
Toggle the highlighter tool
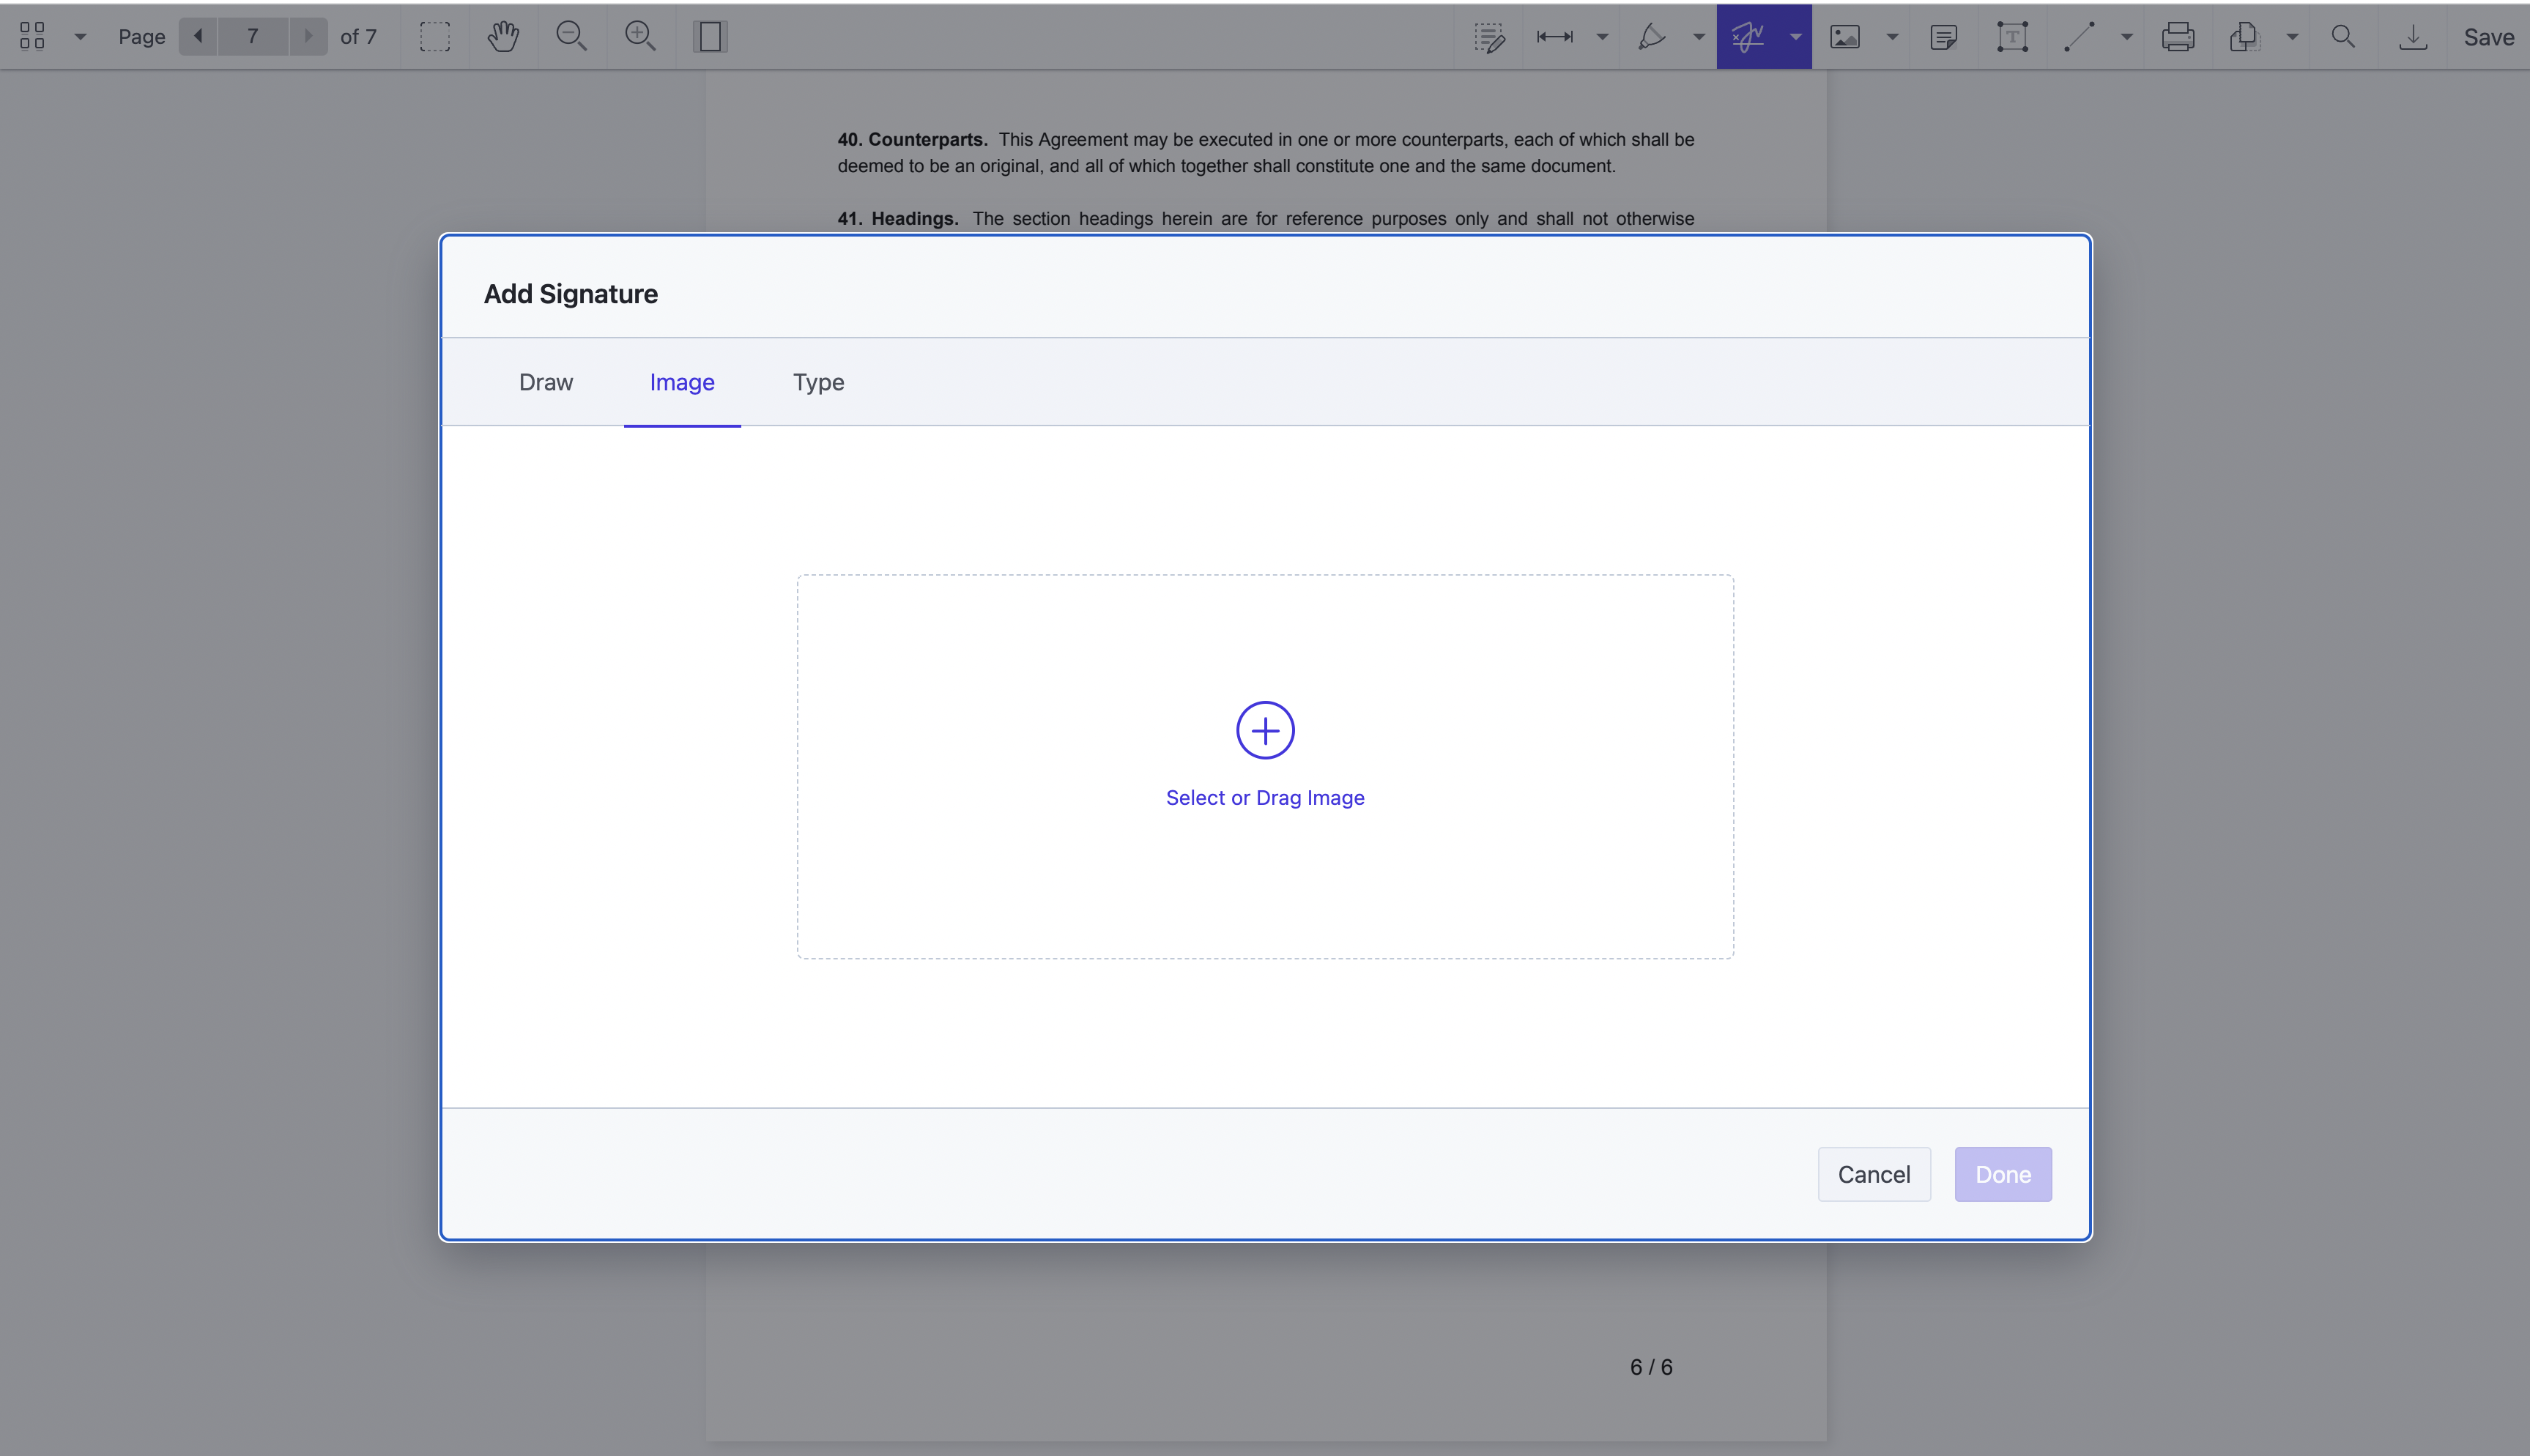point(1651,37)
